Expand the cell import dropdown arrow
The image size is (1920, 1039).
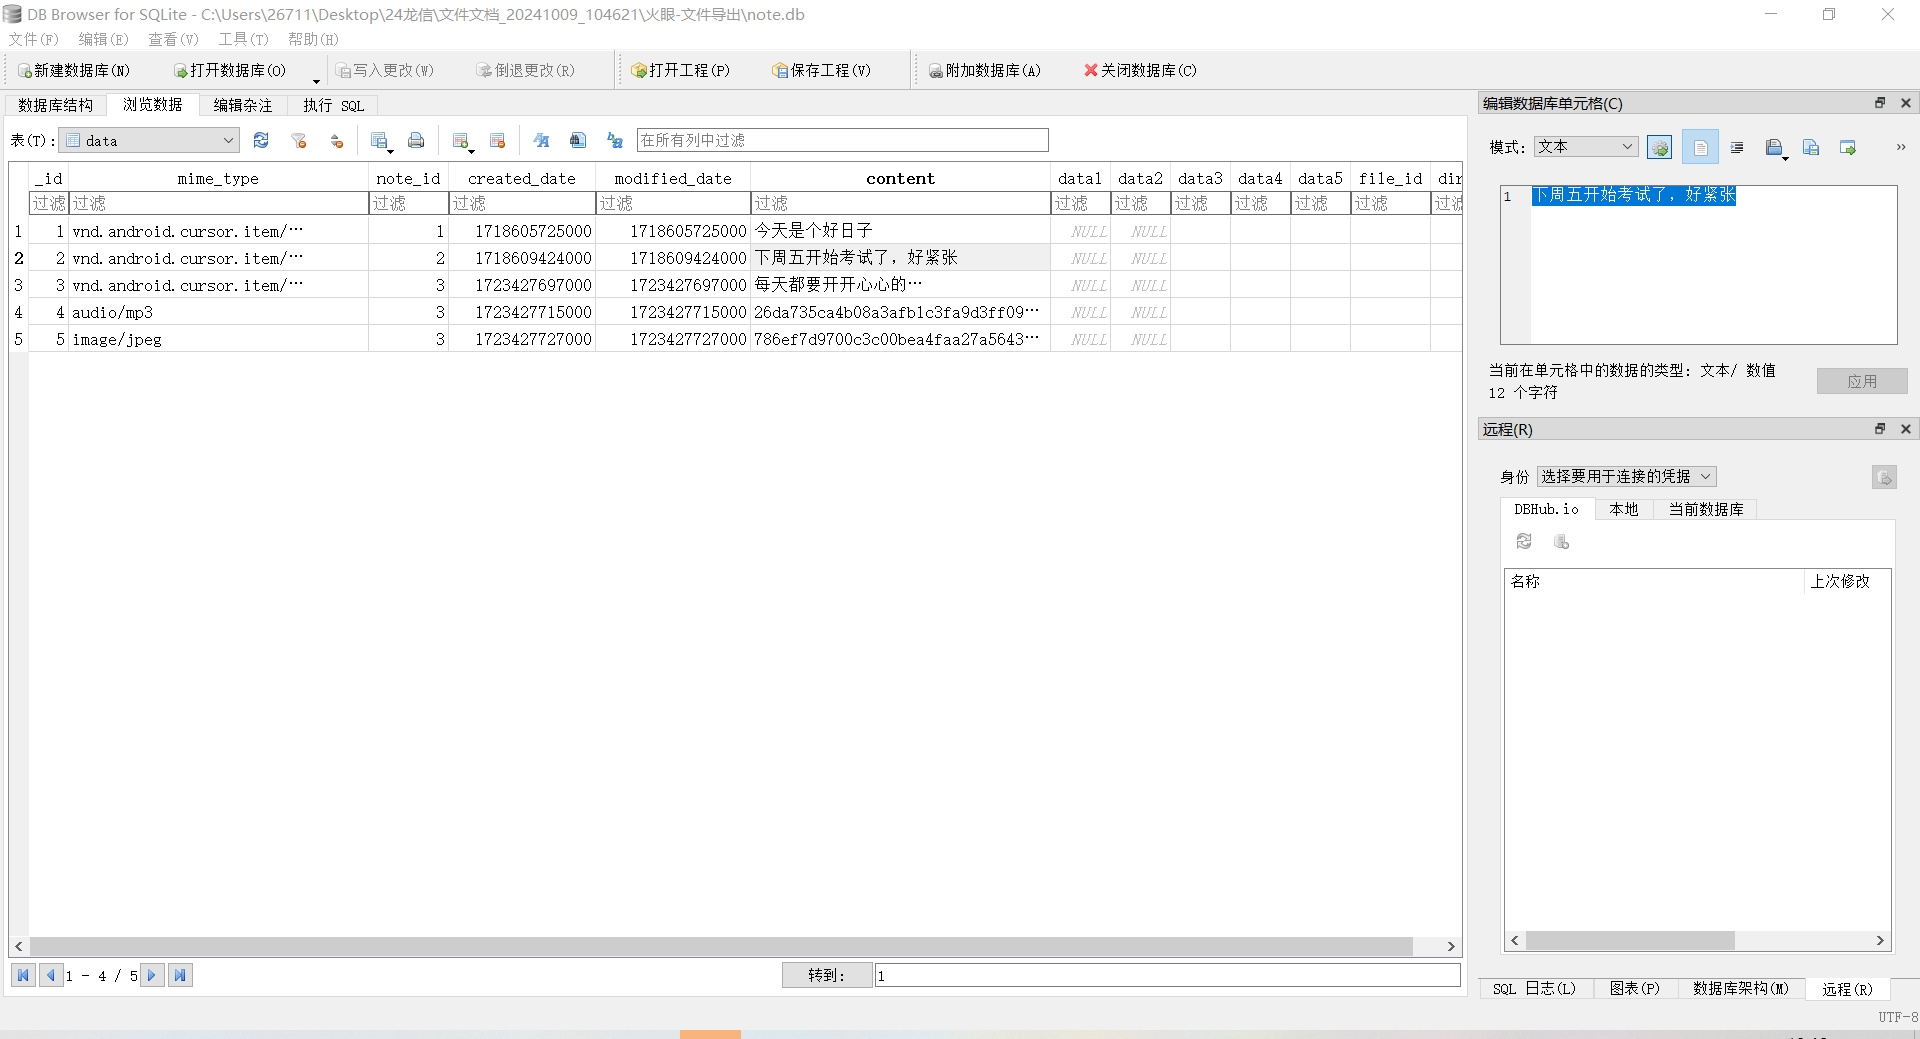[1785, 158]
